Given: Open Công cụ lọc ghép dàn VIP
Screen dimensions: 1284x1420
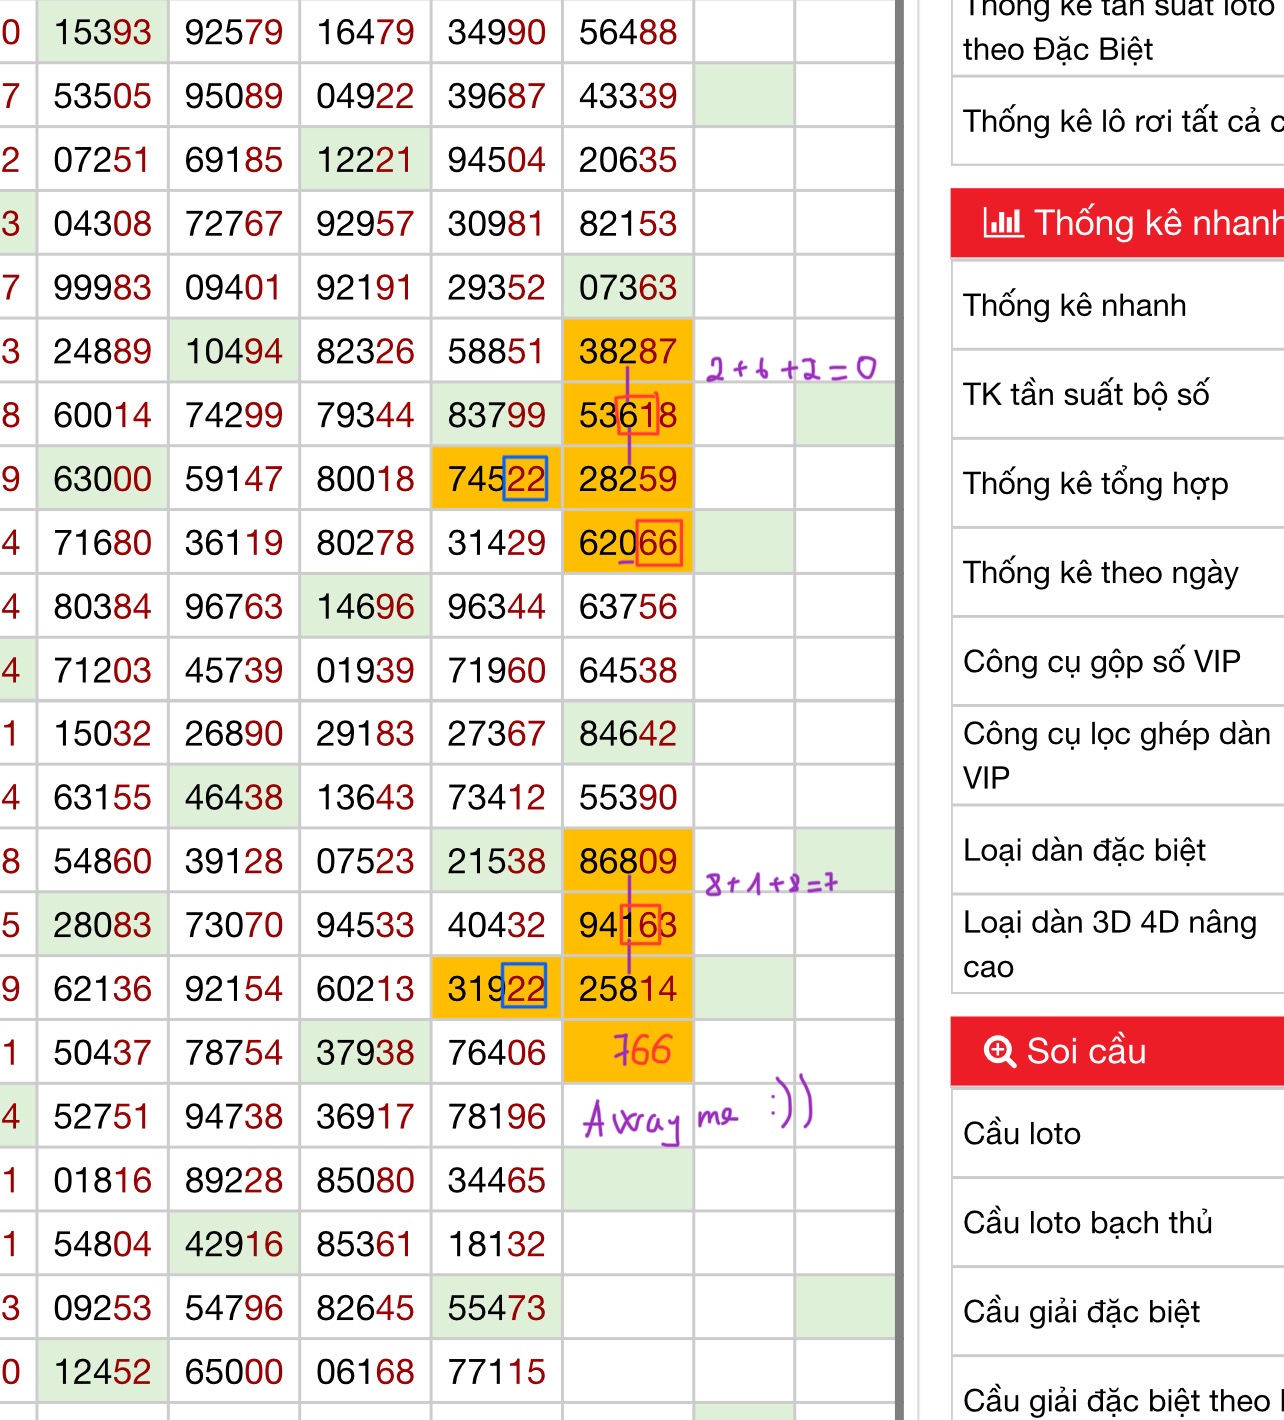Looking at the screenshot, I should (x=1116, y=755).
